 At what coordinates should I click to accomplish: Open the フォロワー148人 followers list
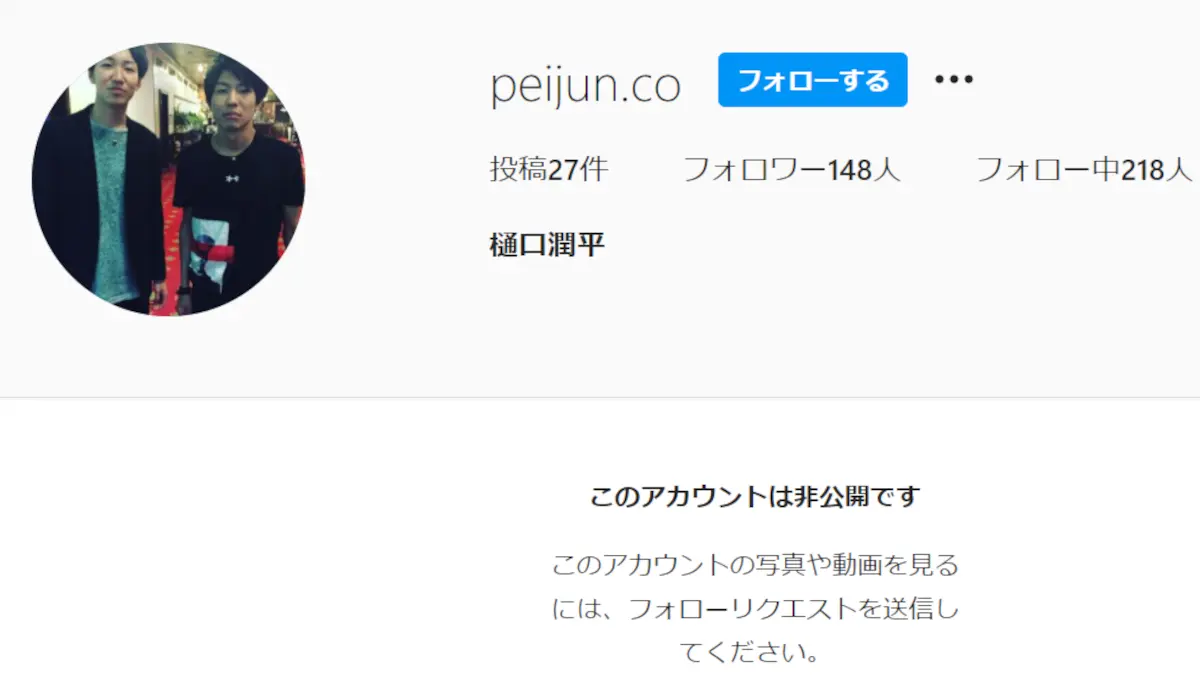791,170
